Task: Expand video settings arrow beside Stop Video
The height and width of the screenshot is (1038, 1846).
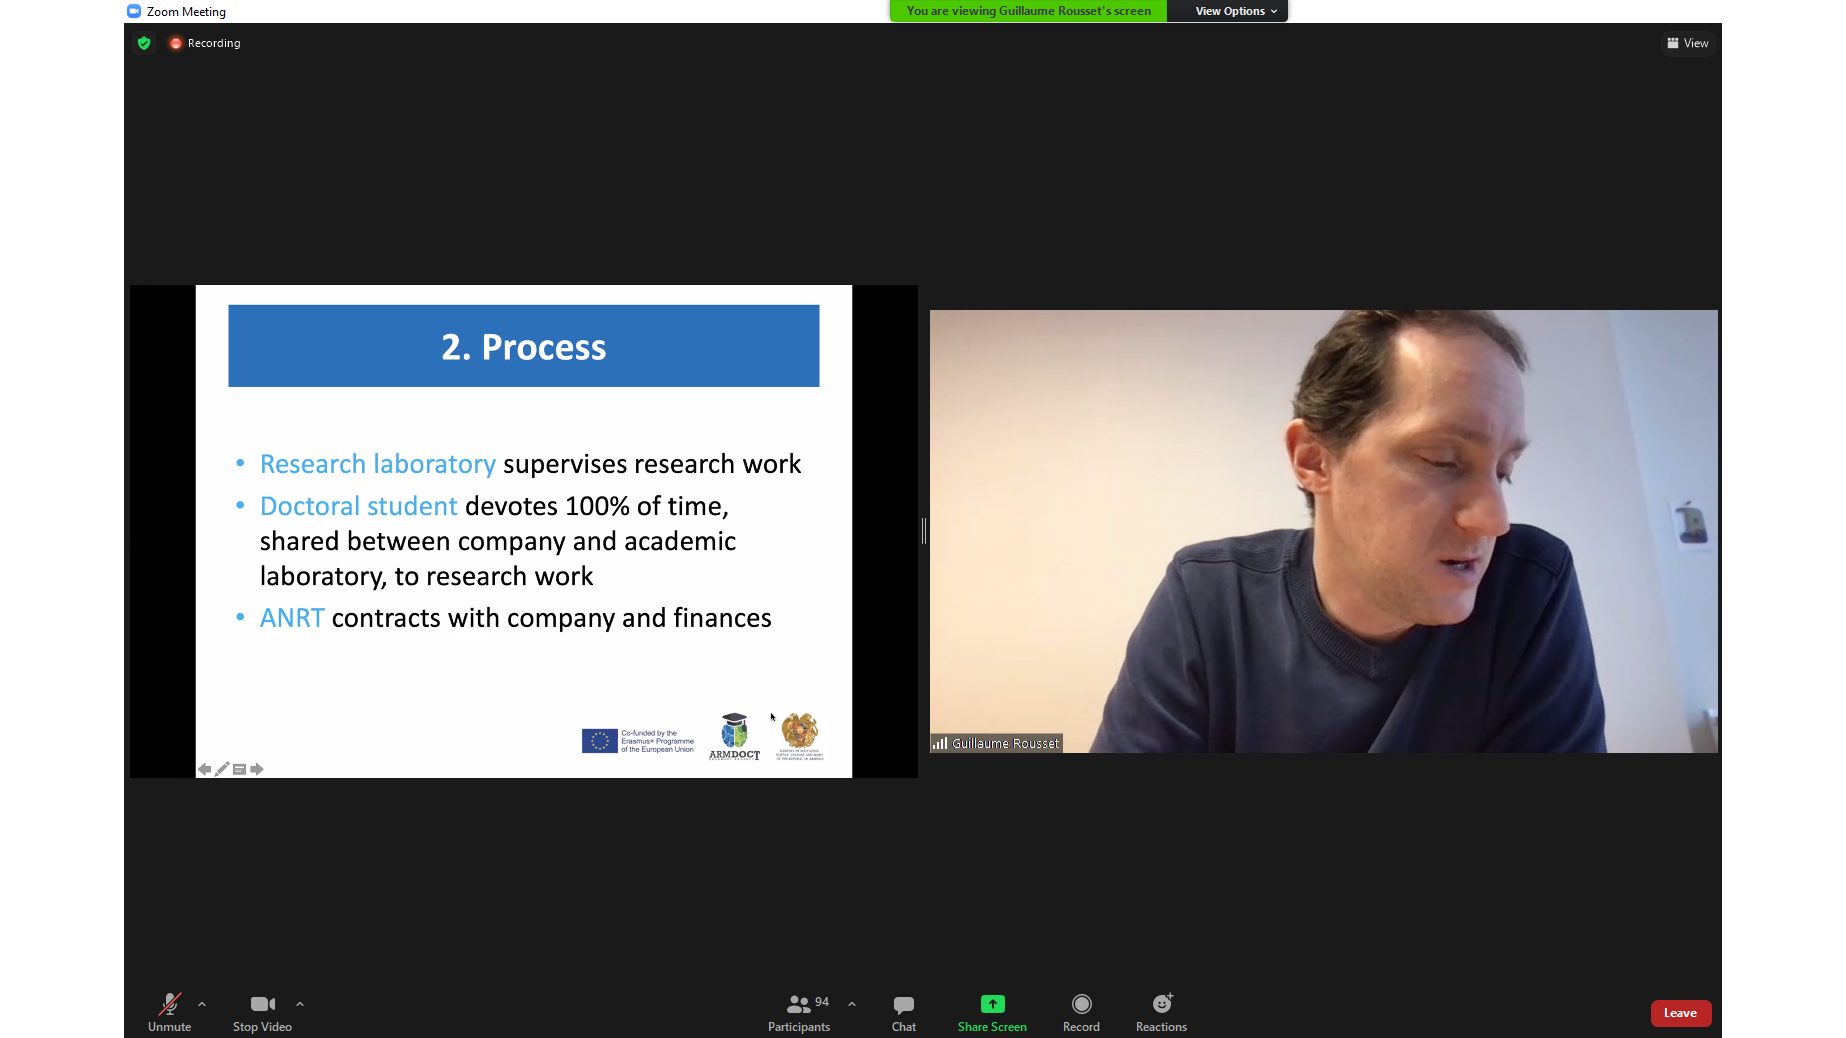Action: click(300, 1004)
